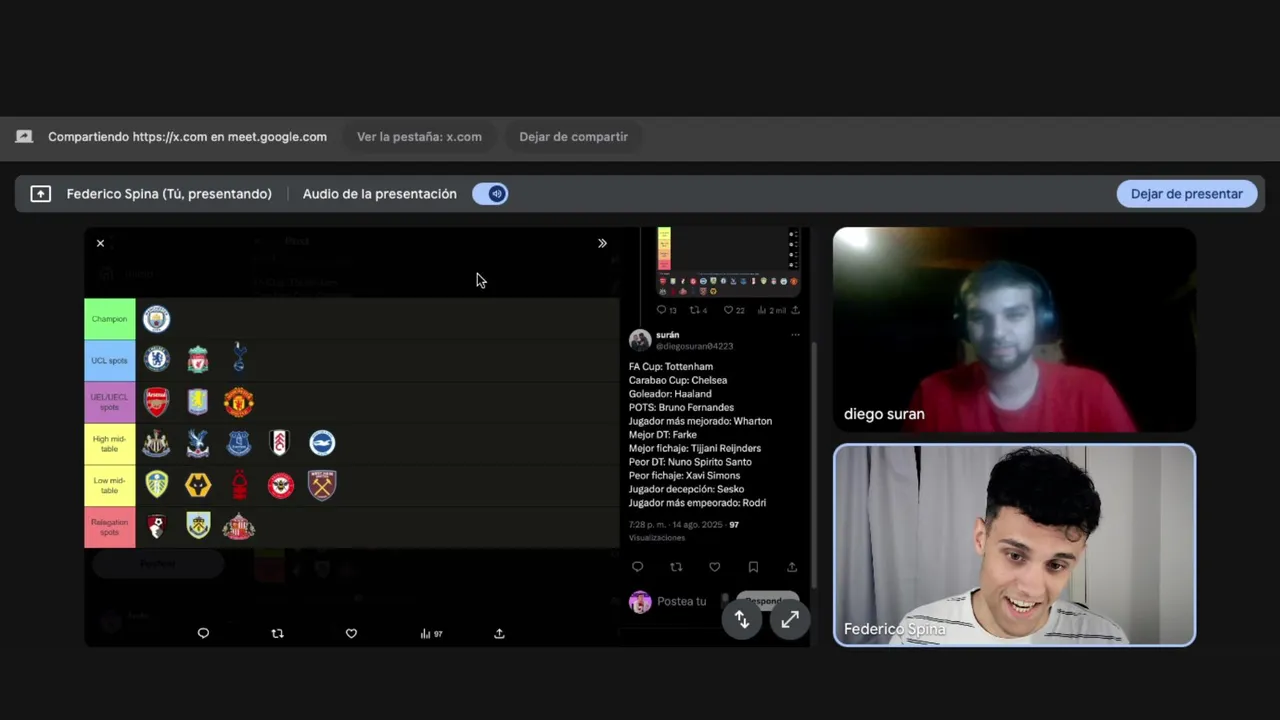The height and width of the screenshot is (720, 1280).
Task: Click the '7:28 p. m. · 14 ago. 2025' timestamp
Action: [676, 525]
